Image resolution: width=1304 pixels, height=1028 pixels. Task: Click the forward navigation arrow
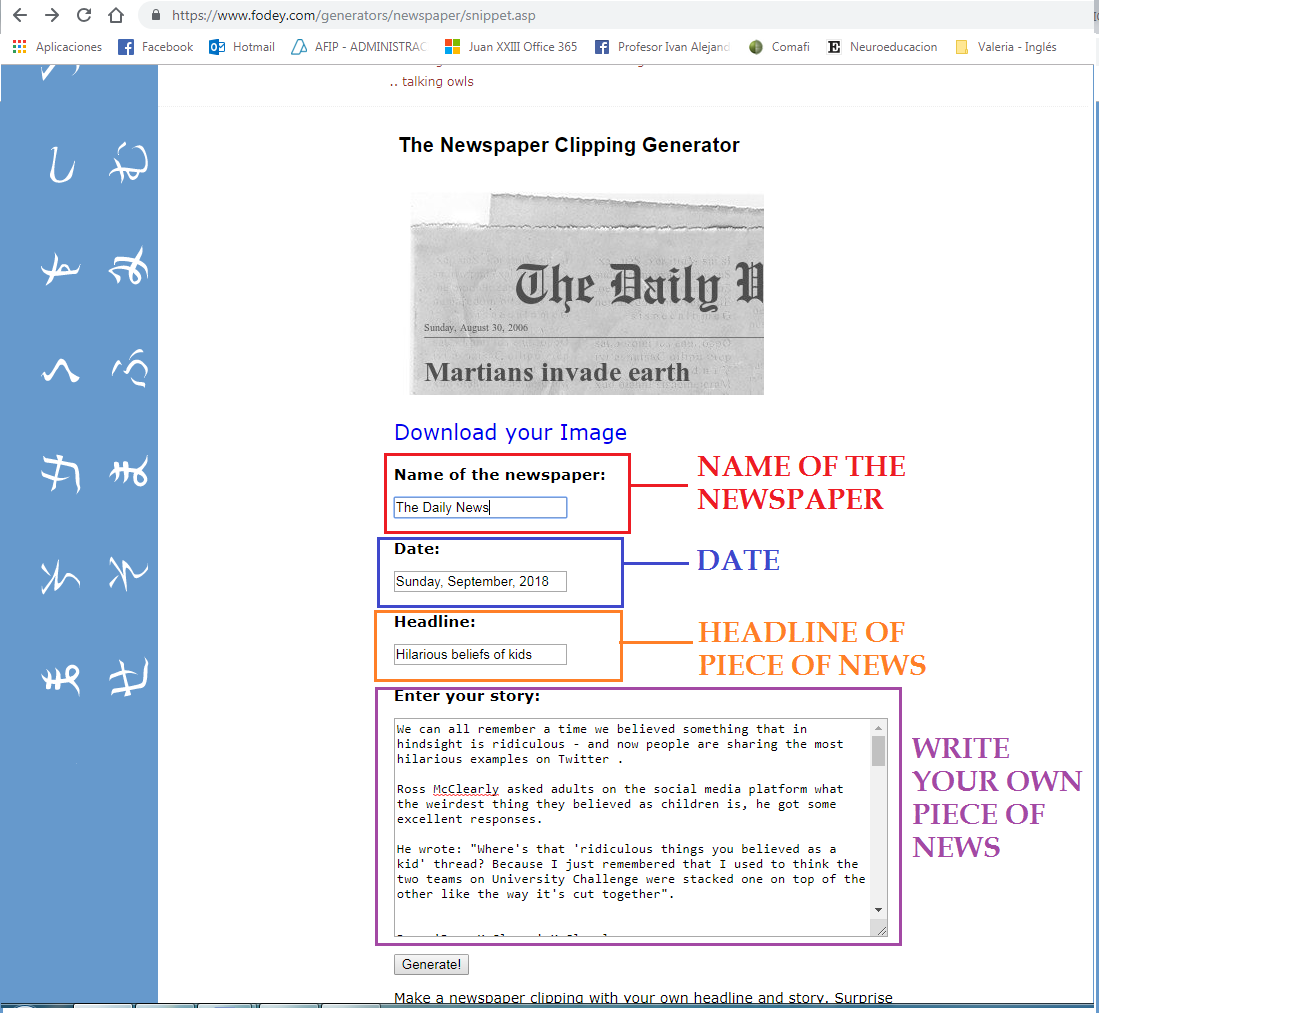click(51, 15)
